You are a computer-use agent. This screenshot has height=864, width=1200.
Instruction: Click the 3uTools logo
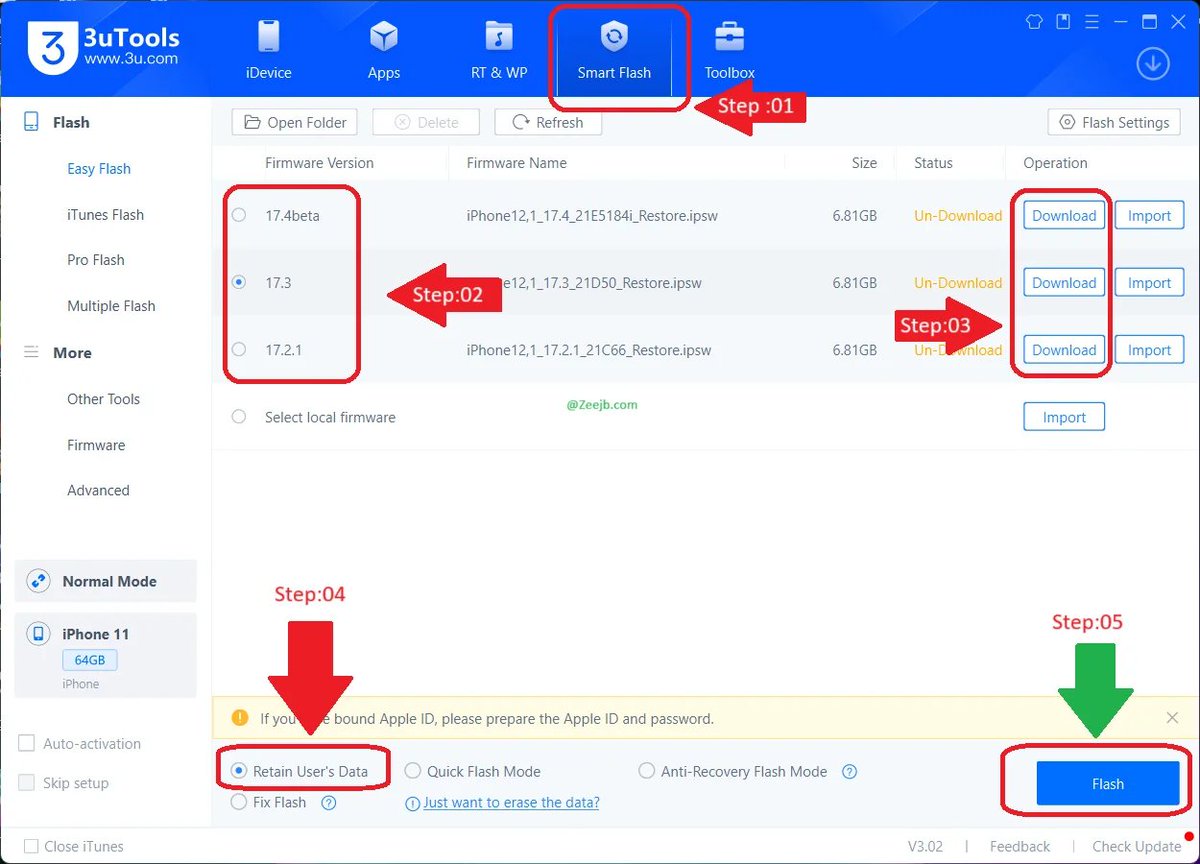tap(104, 46)
